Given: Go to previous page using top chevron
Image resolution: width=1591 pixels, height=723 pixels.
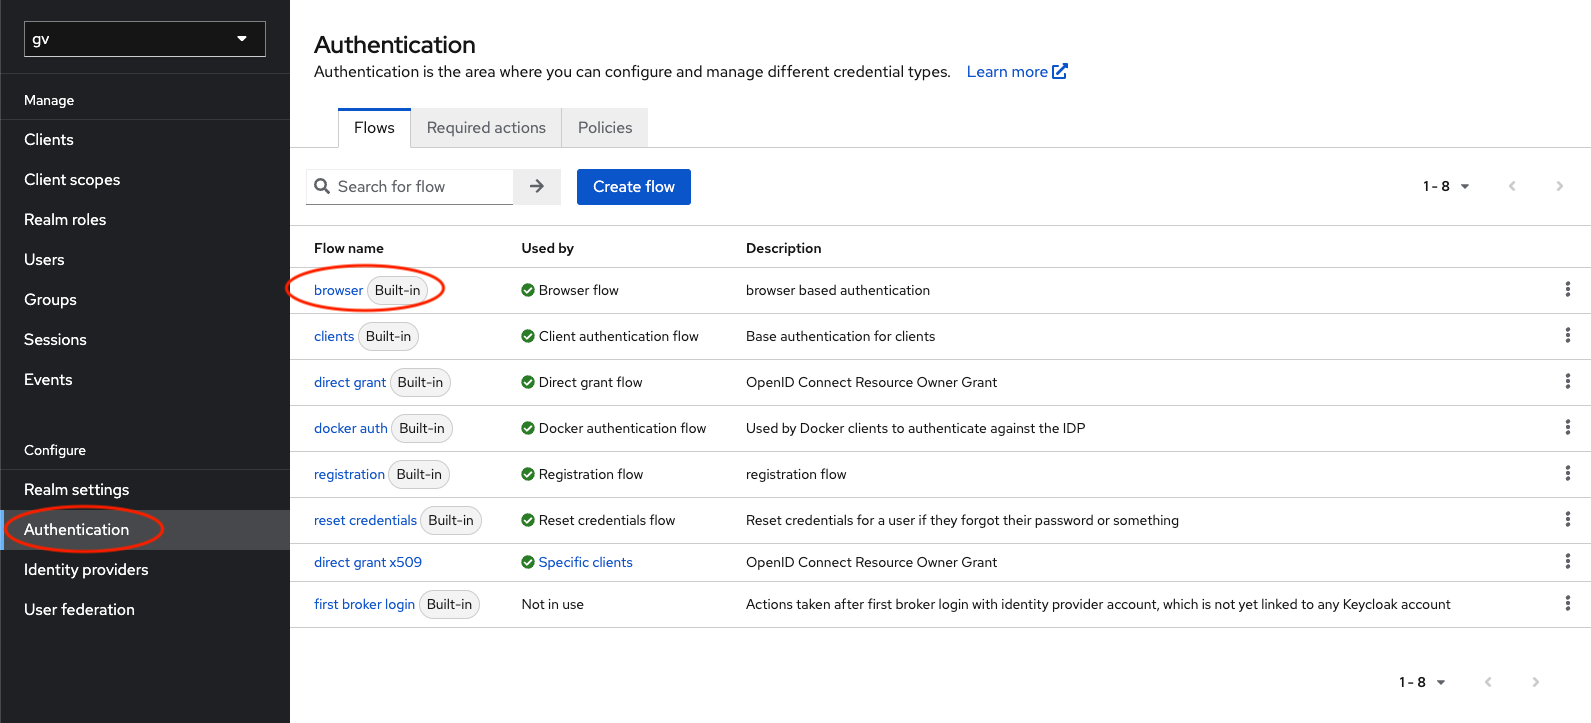Looking at the screenshot, I should pyautogui.click(x=1512, y=186).
